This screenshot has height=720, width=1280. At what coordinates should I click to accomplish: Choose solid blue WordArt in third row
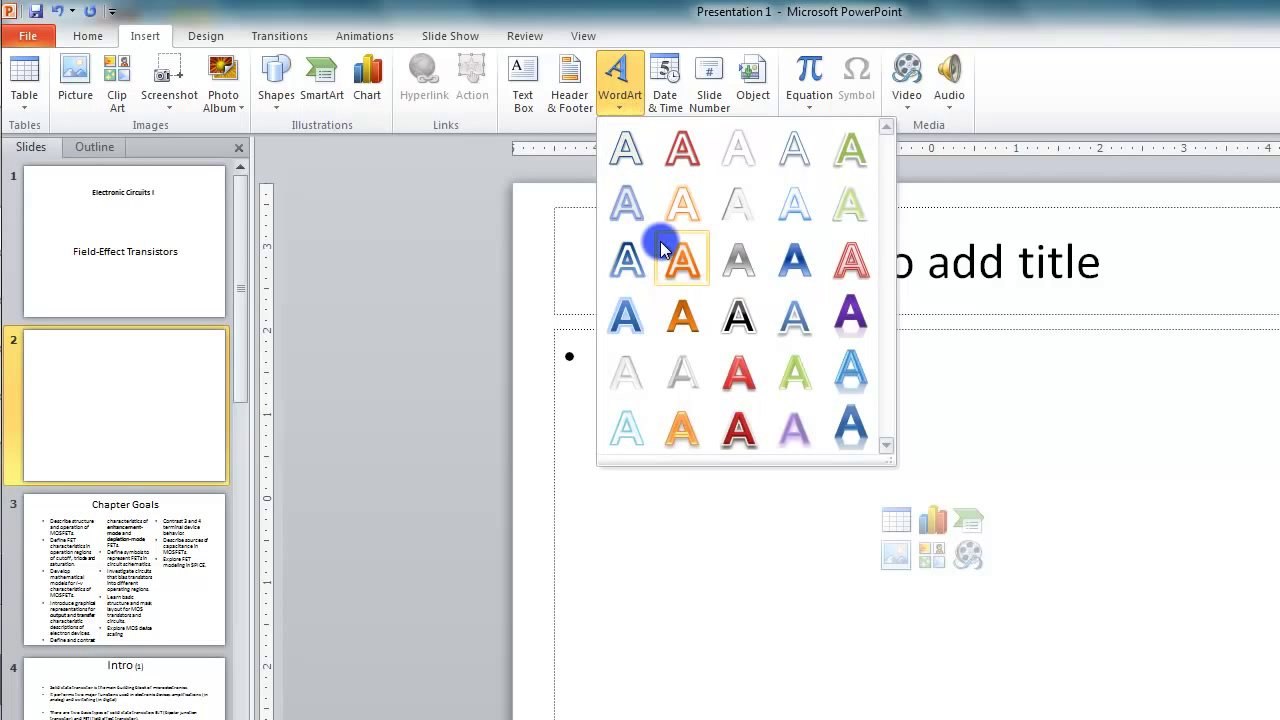coord(794,260)
